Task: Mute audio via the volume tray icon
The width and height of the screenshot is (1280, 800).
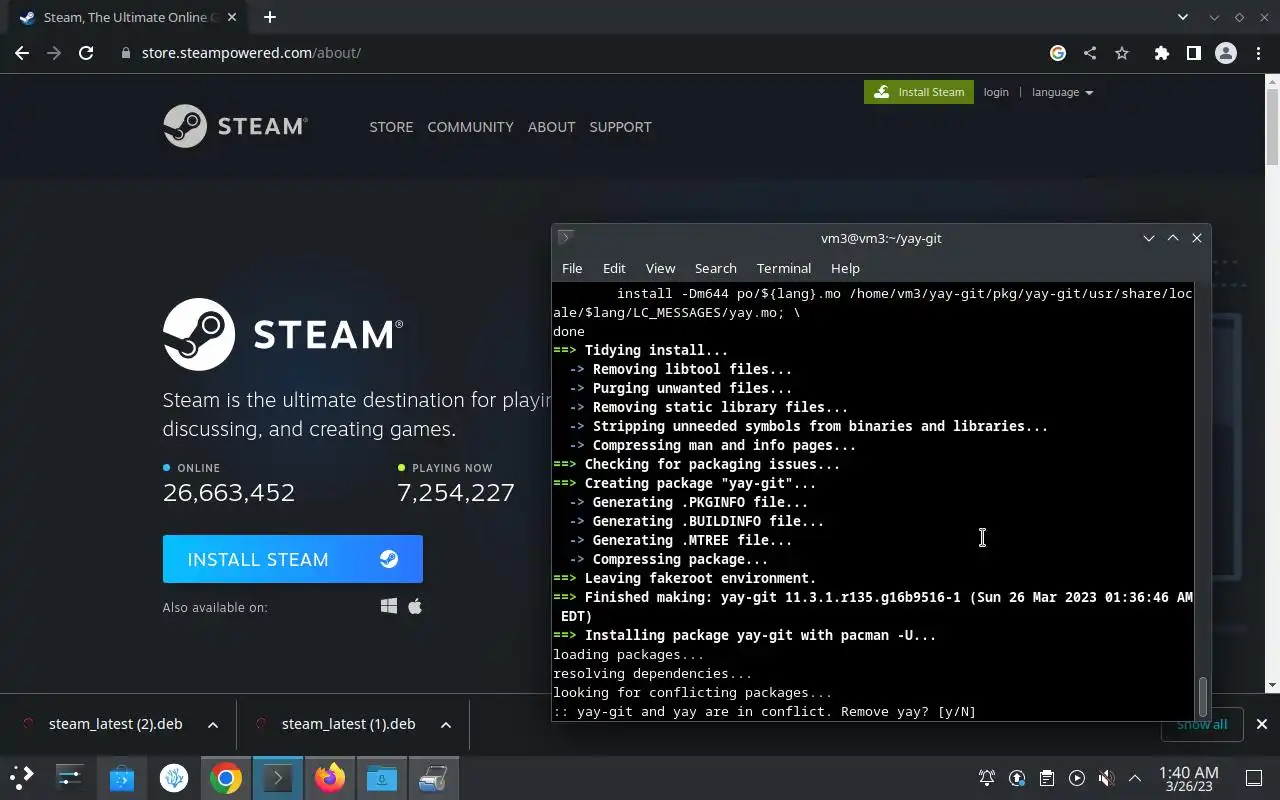Action: pos(1106,778)
